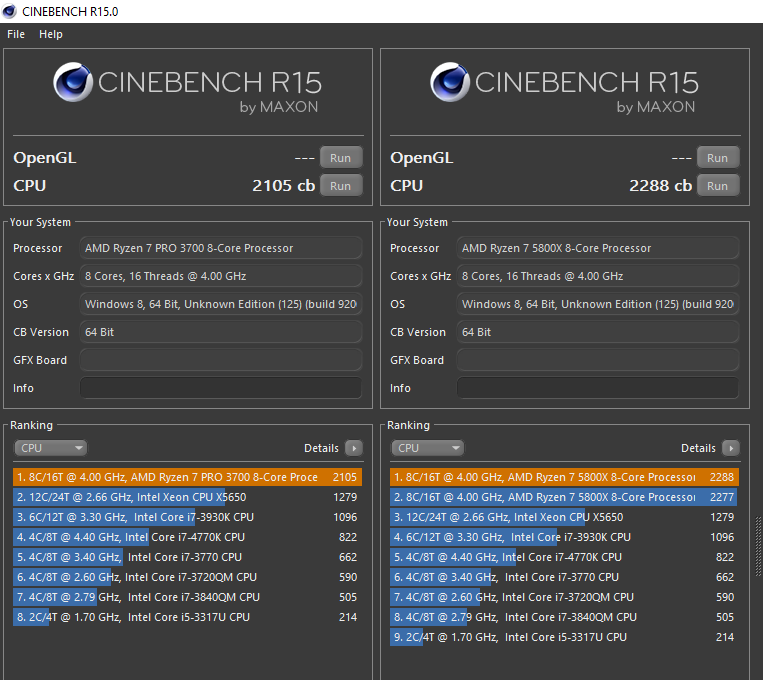Viewport: 763px width, 680px height.
Task: Click the right Details arrow button
Action: [x=730, y=448]
